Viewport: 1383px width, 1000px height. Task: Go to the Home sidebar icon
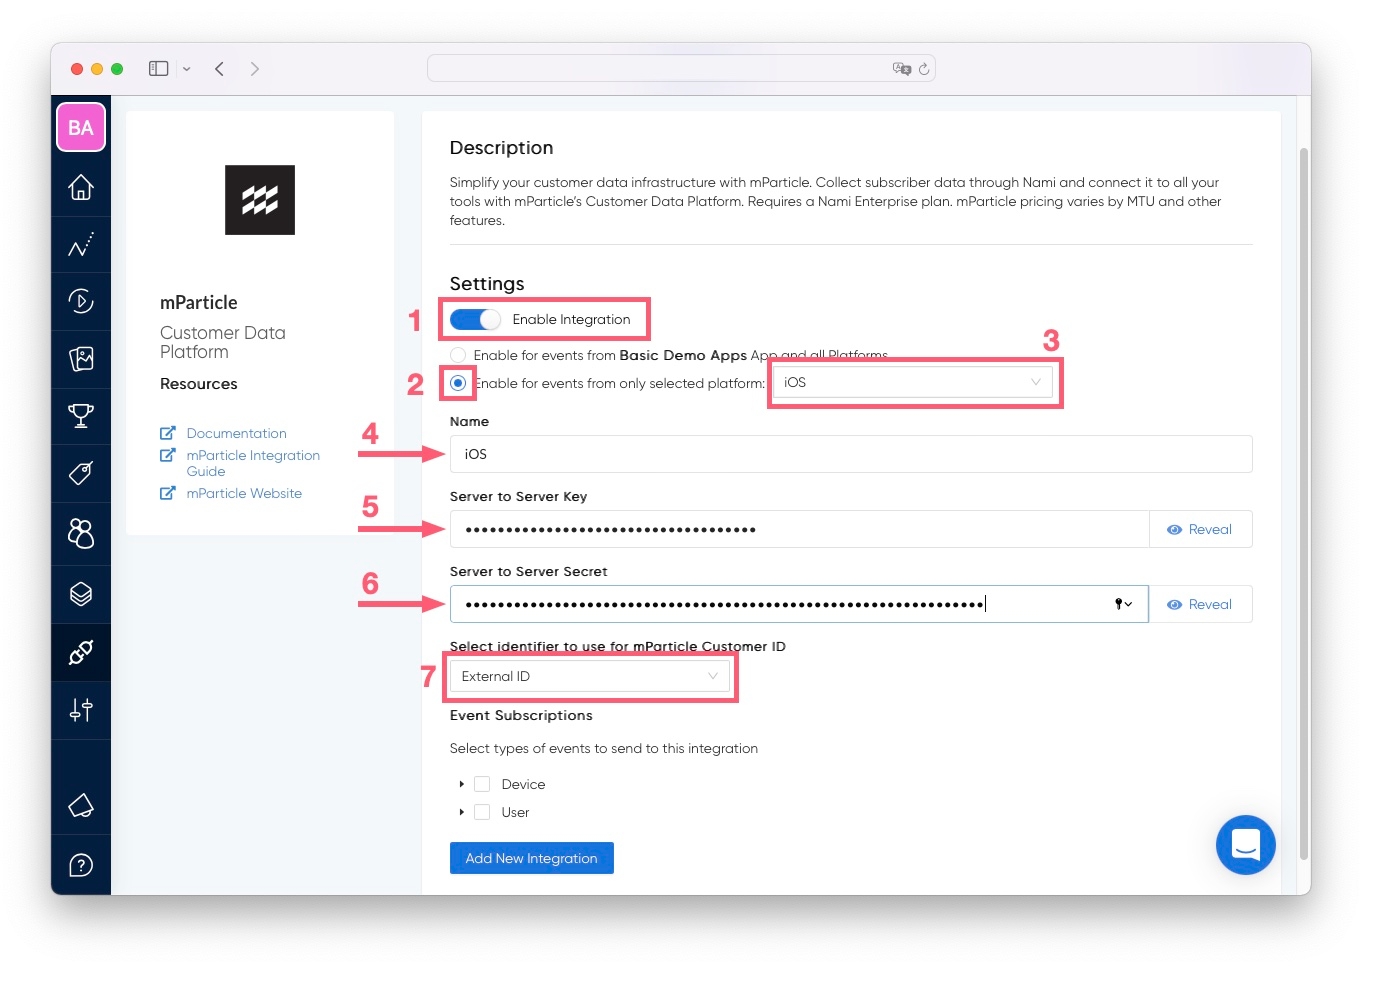click(81, 187)
